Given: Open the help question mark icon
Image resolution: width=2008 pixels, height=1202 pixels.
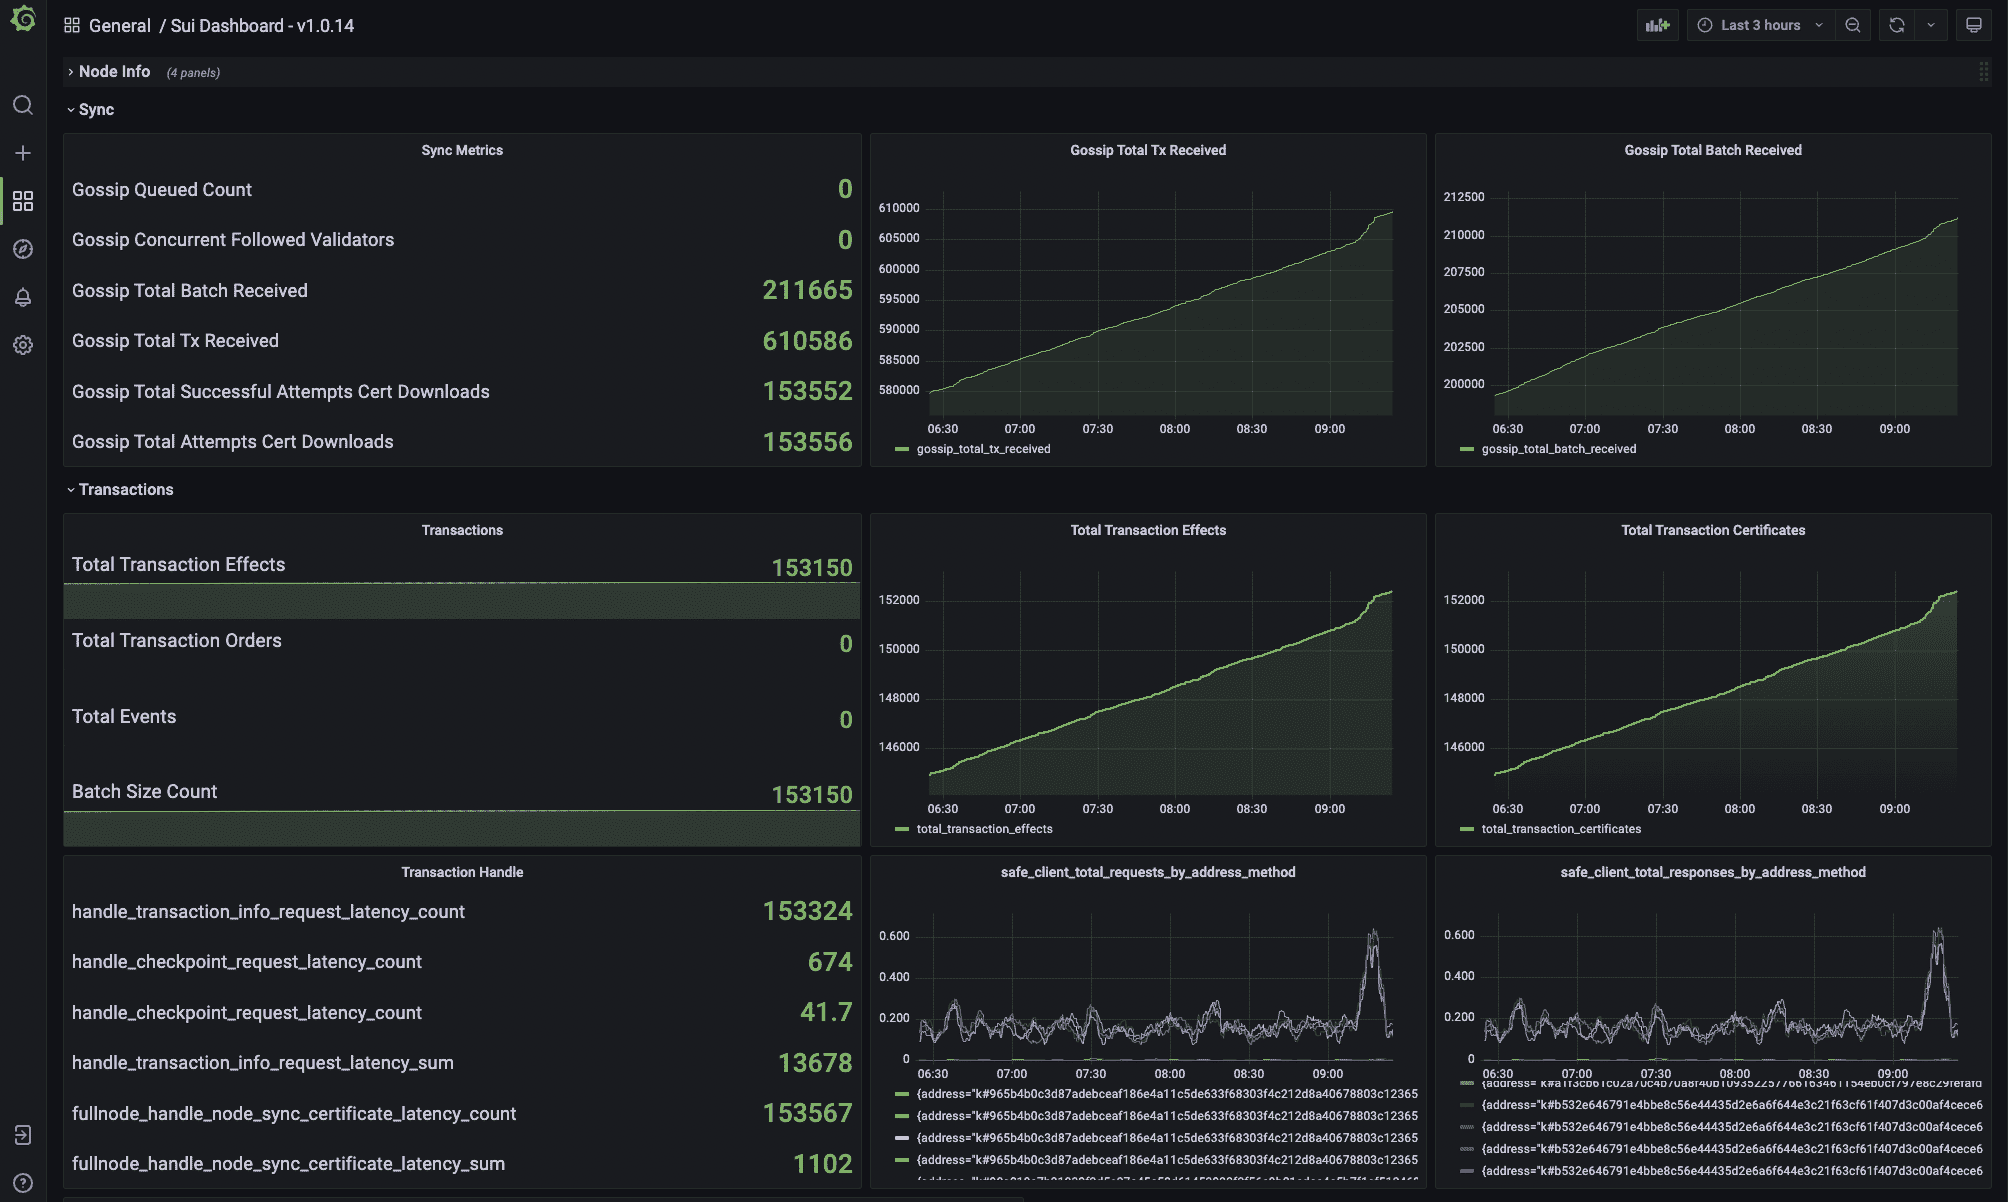Looking at the screenshot, I should point(23,1182).
